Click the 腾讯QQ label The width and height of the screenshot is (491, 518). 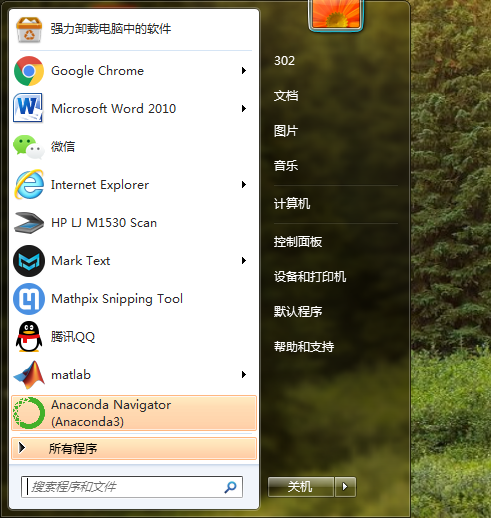(x=73, y=337)
